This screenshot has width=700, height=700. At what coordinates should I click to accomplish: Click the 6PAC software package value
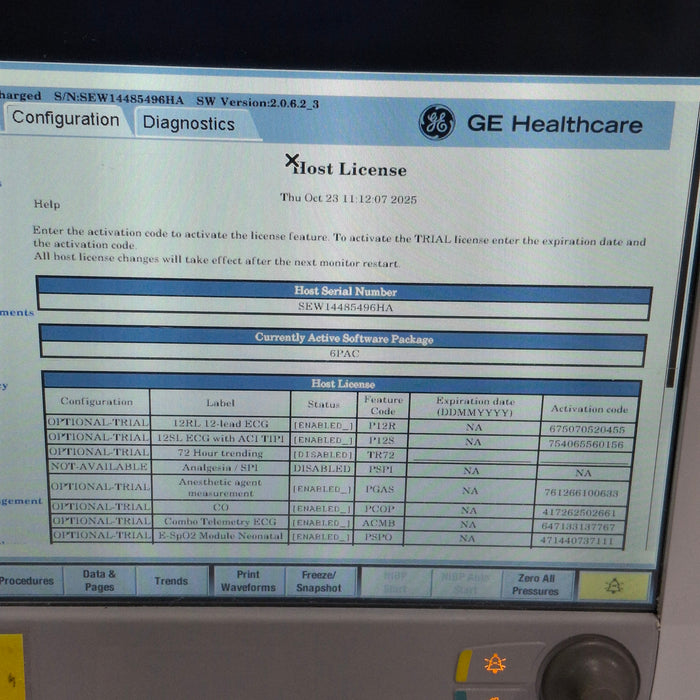[344, 354]
